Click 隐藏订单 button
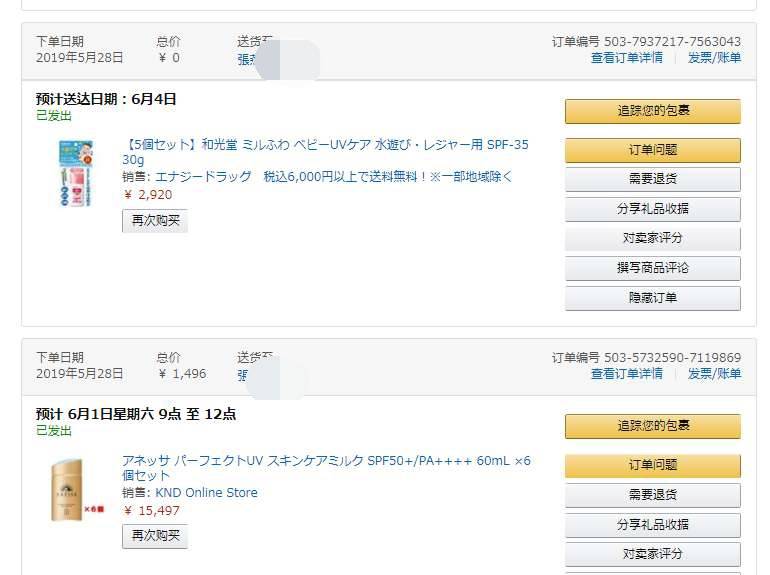Viewport: 770px width, 575px height. click(x=653, y=298)
